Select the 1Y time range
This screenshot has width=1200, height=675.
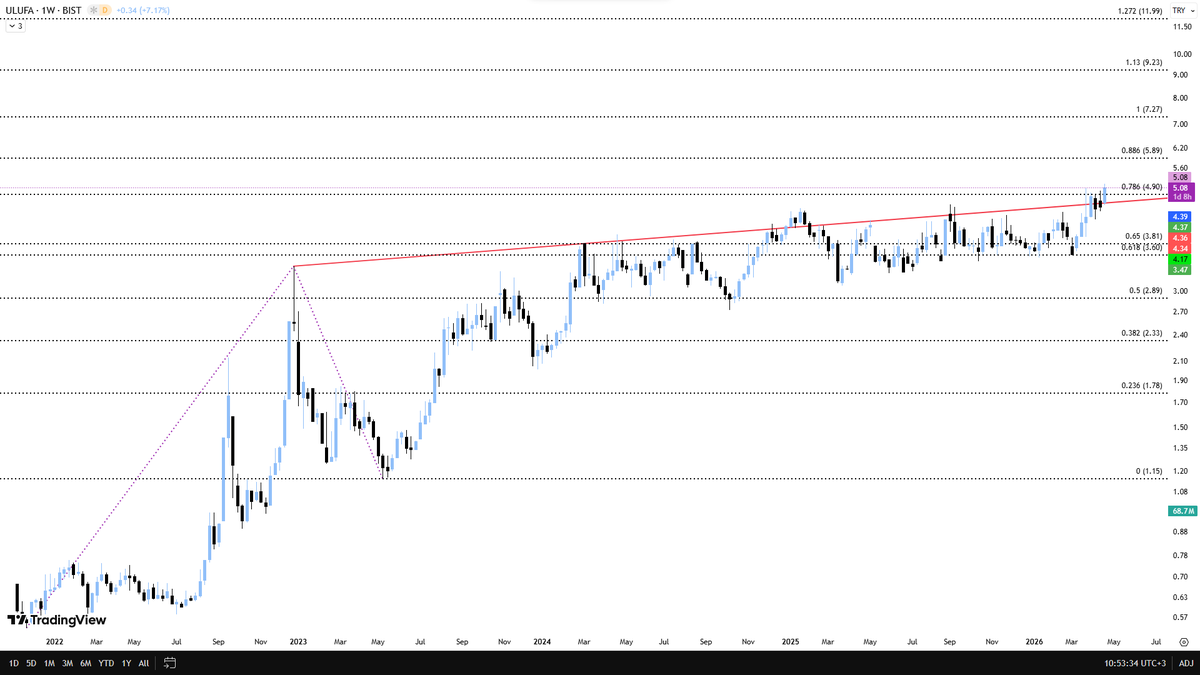(126, 663)
